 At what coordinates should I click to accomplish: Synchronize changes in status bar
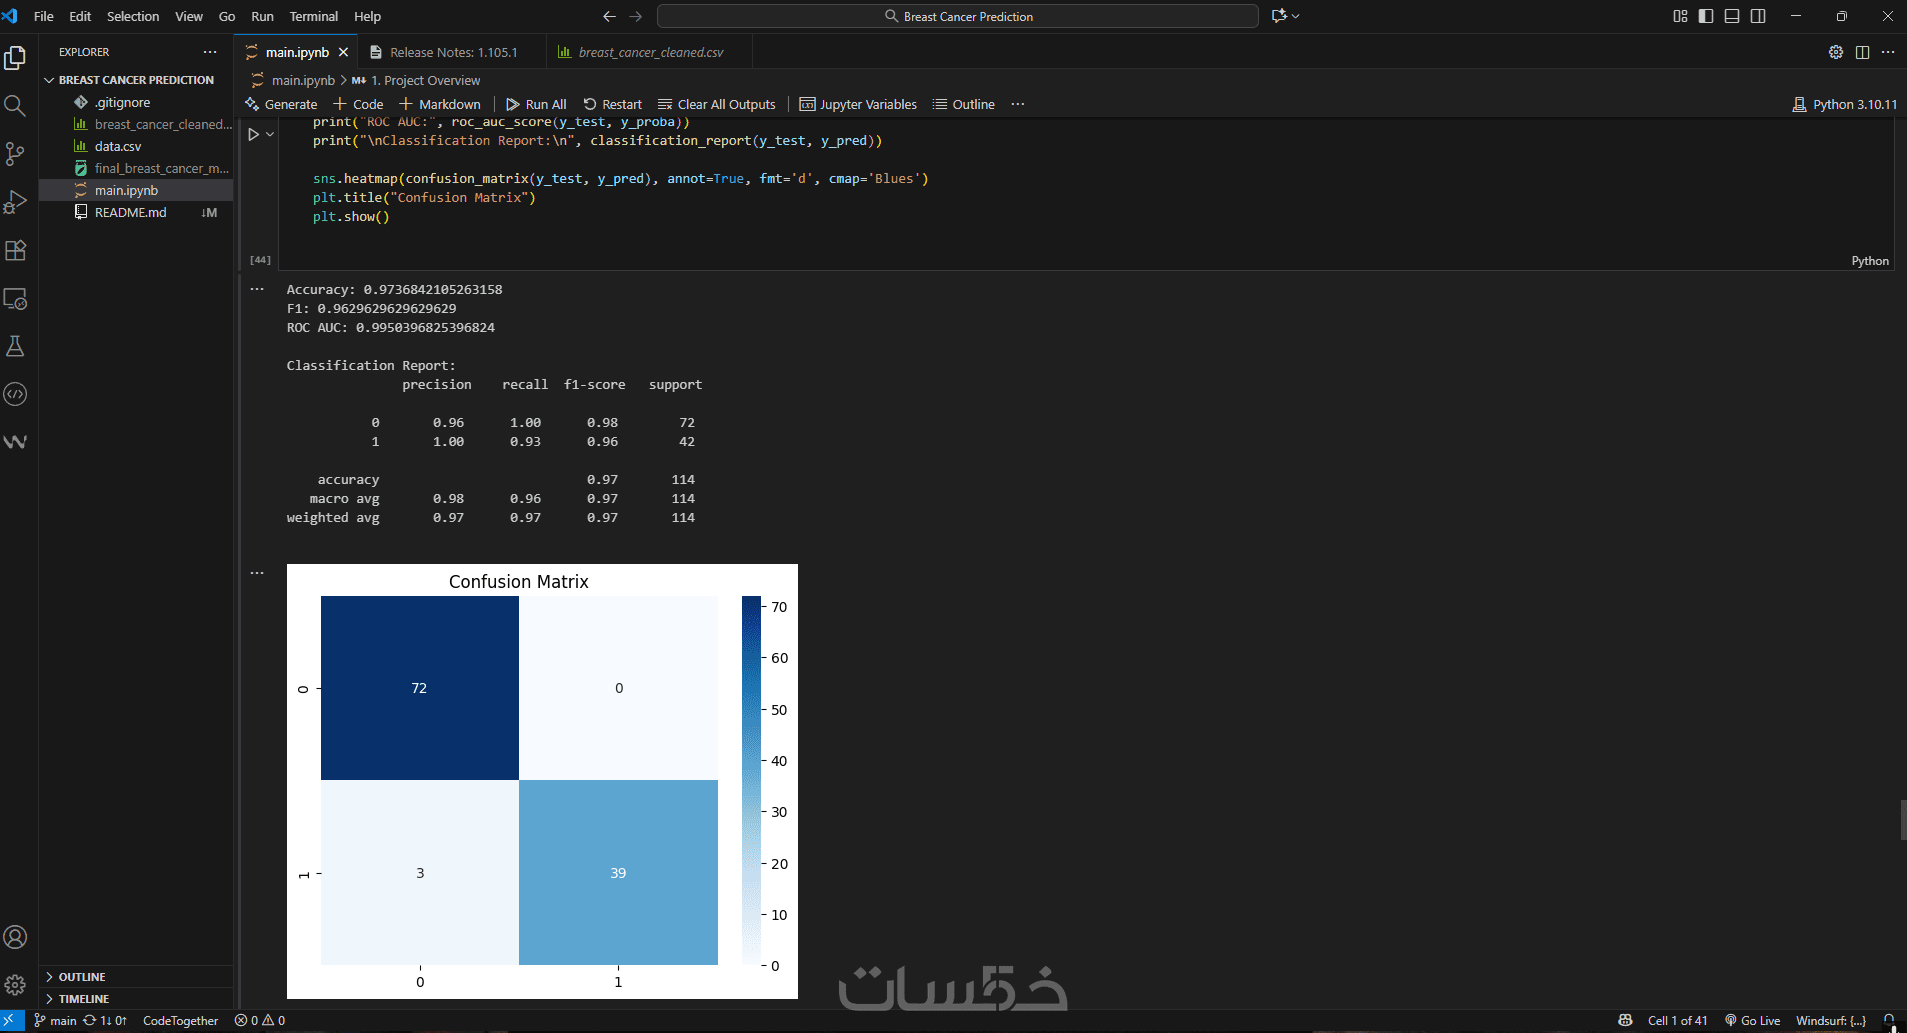pyautogui.click(x=105, y=1021)
